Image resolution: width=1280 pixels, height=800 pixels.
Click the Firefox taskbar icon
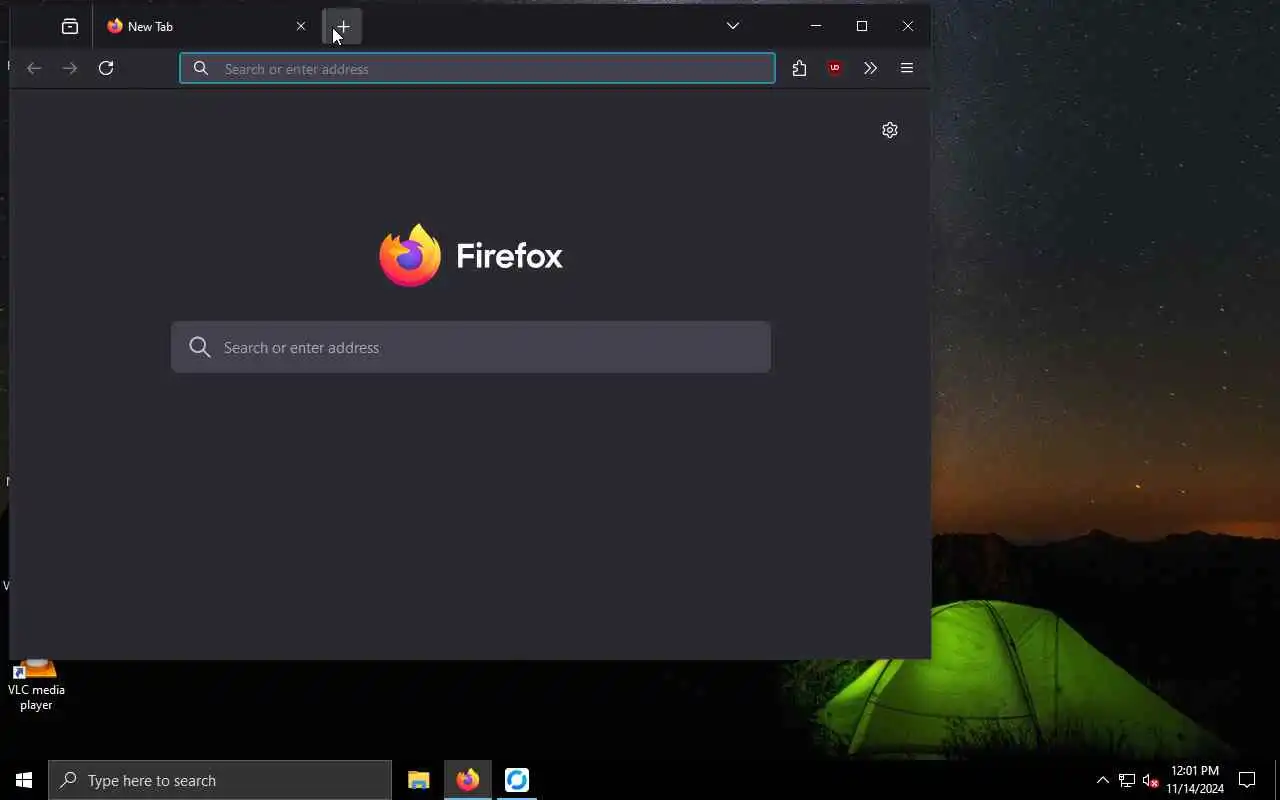(x=468, y=780)
